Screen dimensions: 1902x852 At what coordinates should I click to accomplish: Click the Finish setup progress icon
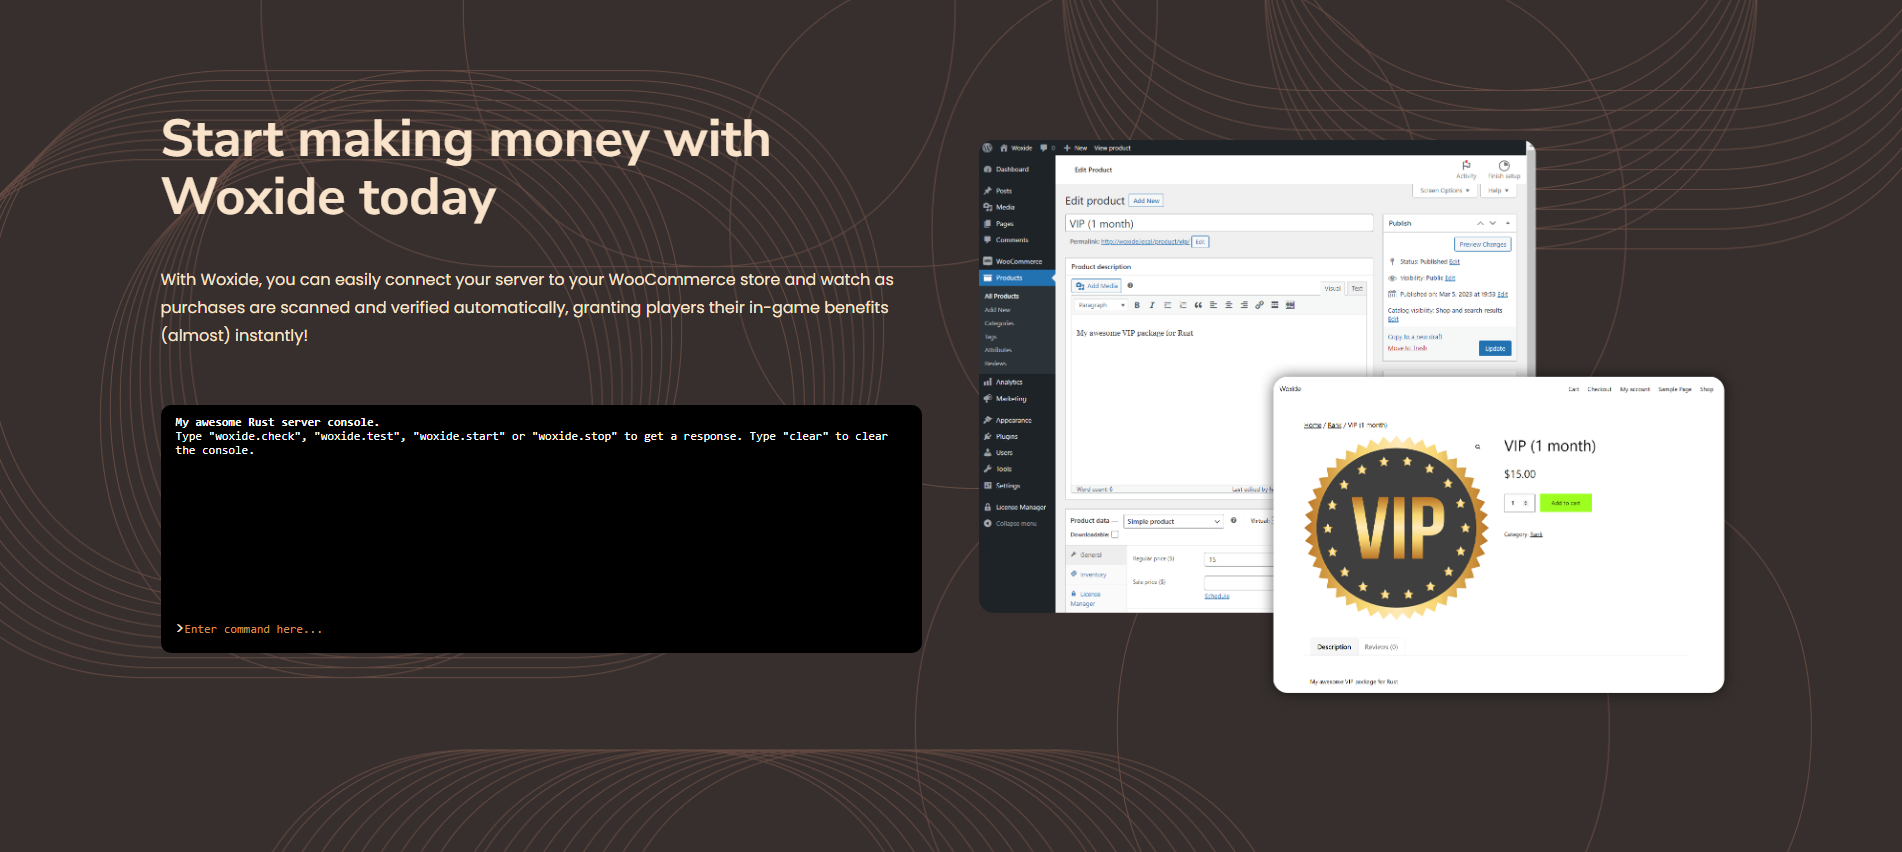pyautogui.click(x=1503, y=166)
